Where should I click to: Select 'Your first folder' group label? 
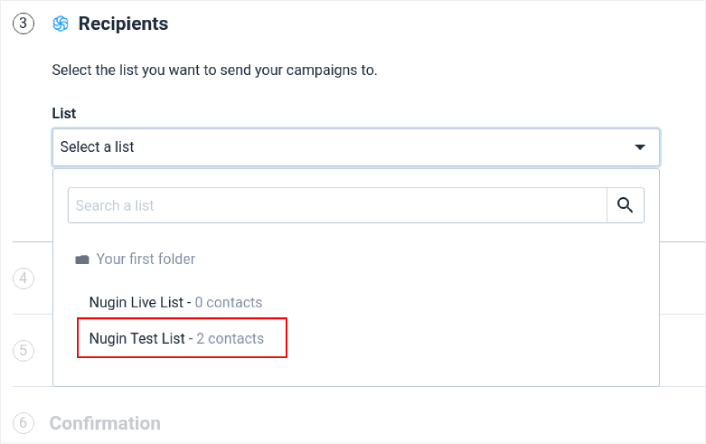(145, 259)
